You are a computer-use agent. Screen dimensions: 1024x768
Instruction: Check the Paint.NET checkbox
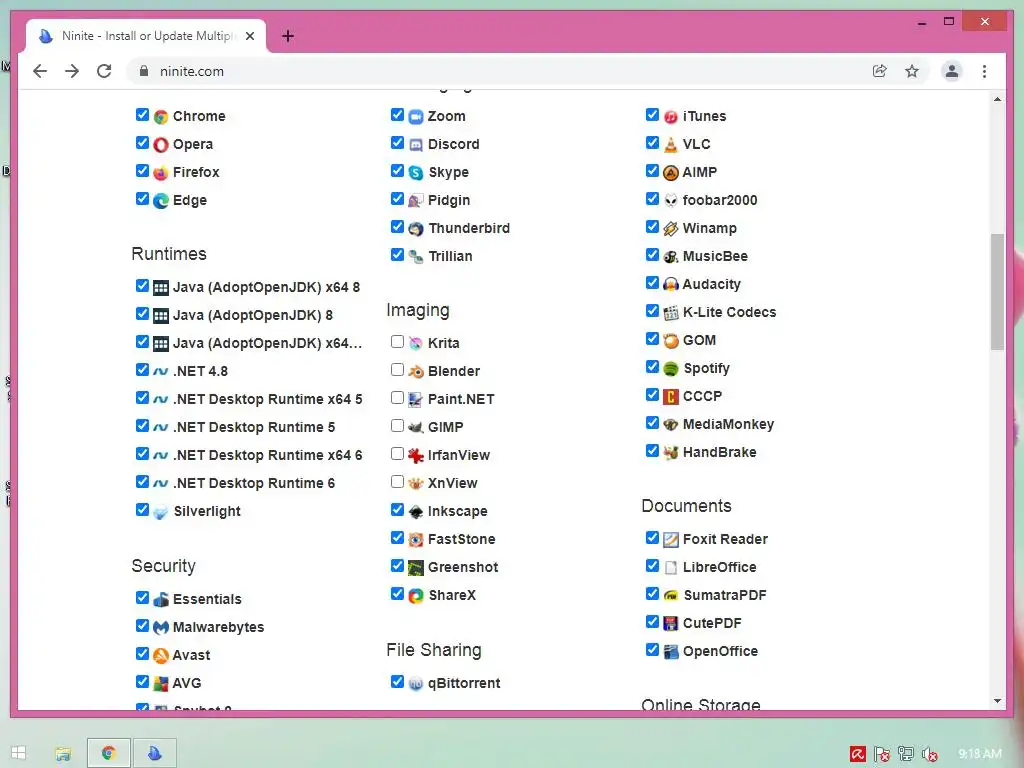(x=397, y=398)
